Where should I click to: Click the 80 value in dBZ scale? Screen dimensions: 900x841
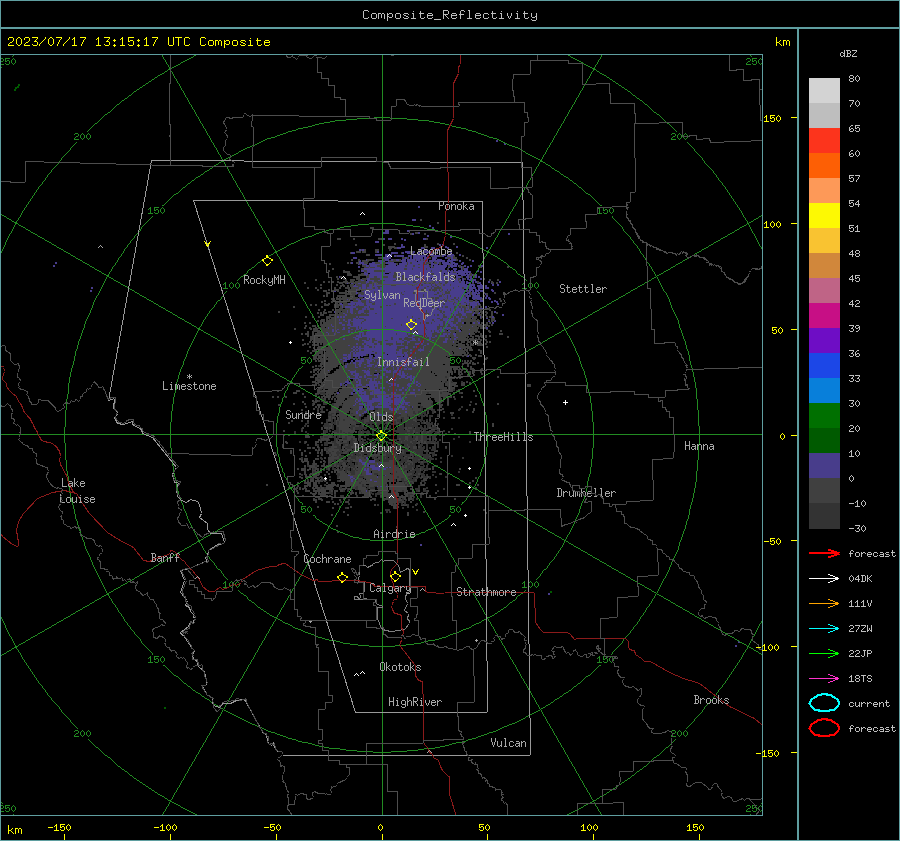click(854, 79)
